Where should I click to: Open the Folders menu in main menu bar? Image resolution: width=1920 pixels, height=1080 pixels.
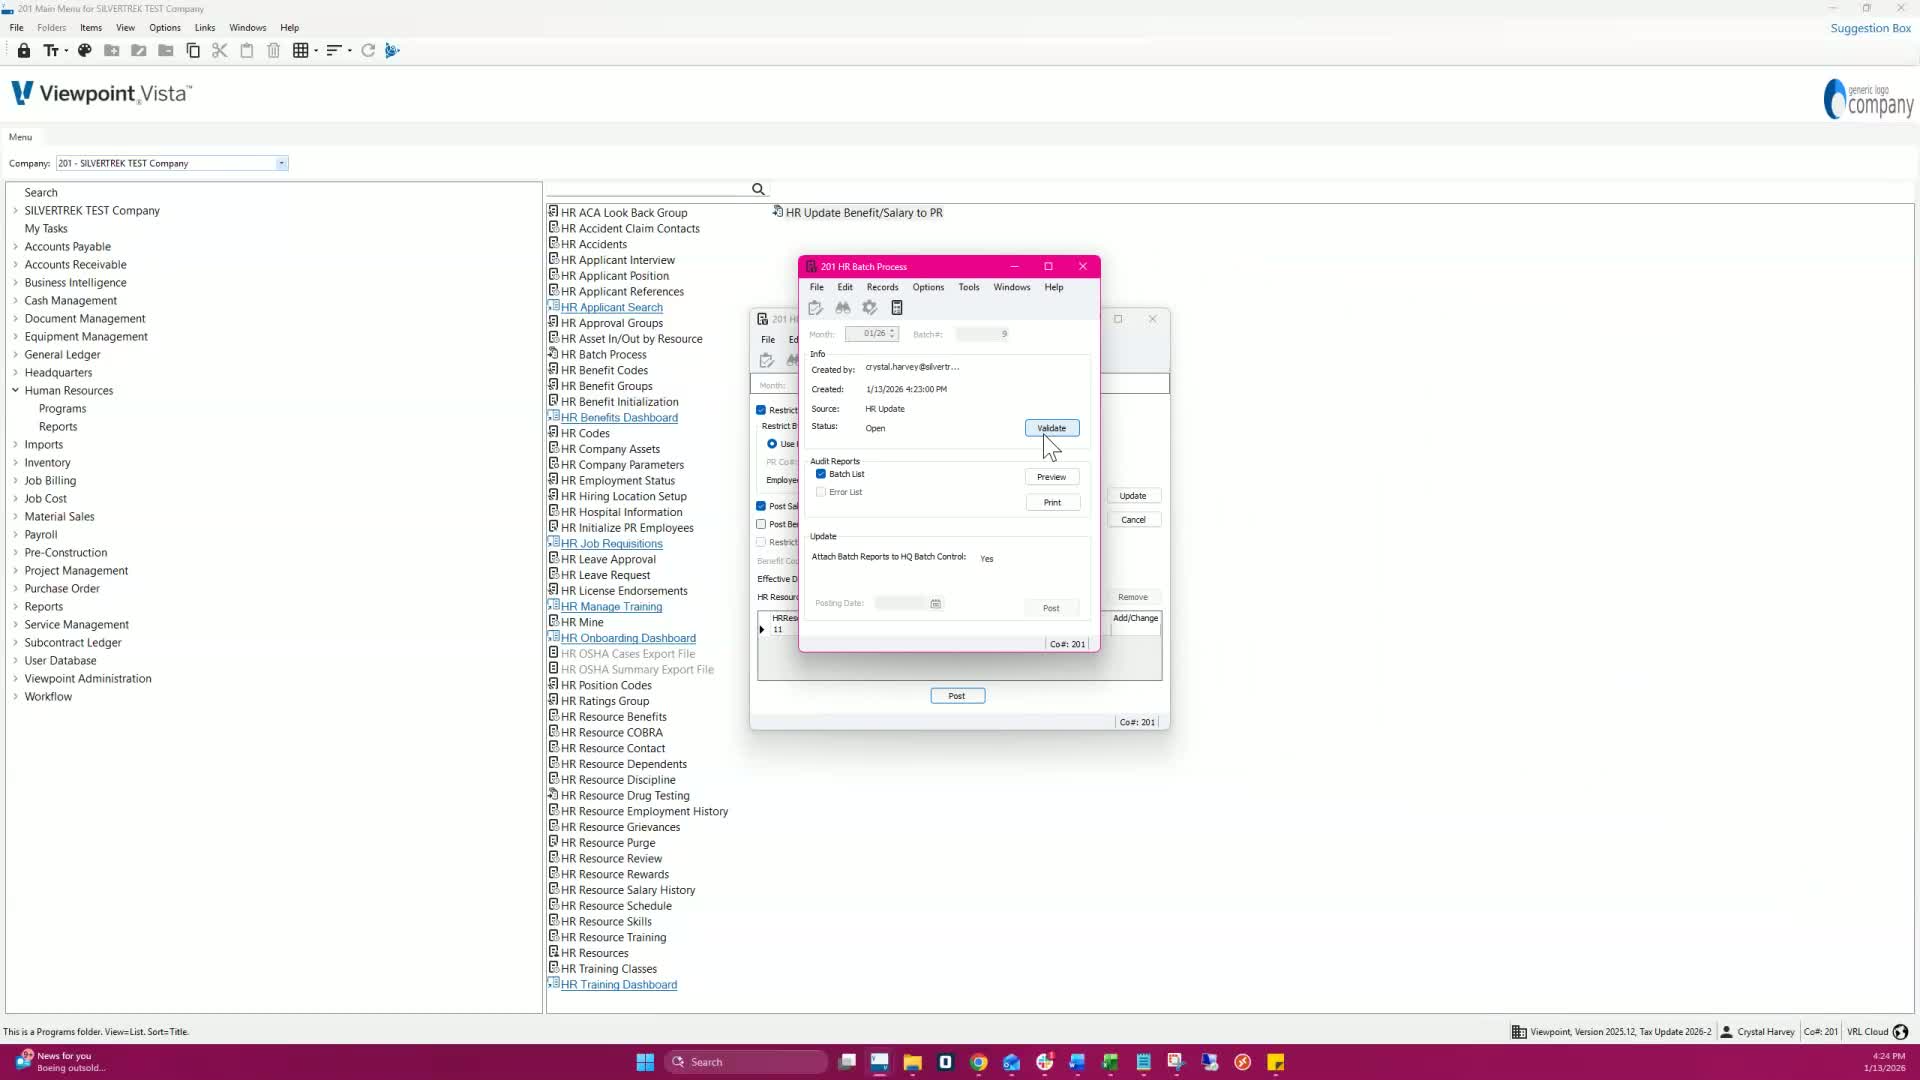(51, 27)
